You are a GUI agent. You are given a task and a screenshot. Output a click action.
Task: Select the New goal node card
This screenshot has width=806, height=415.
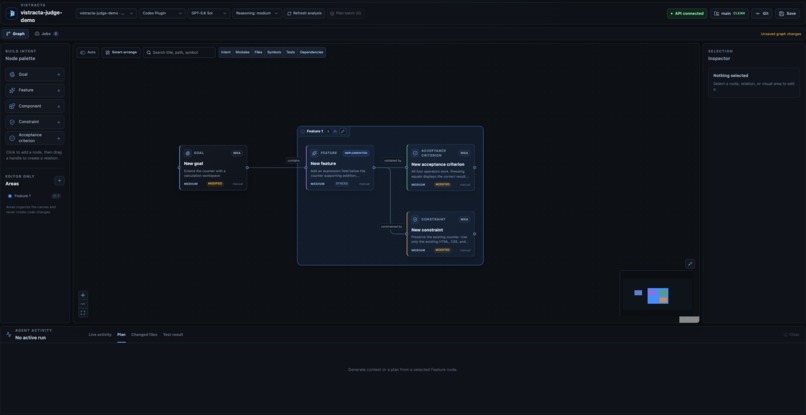(x=213, y=168)
